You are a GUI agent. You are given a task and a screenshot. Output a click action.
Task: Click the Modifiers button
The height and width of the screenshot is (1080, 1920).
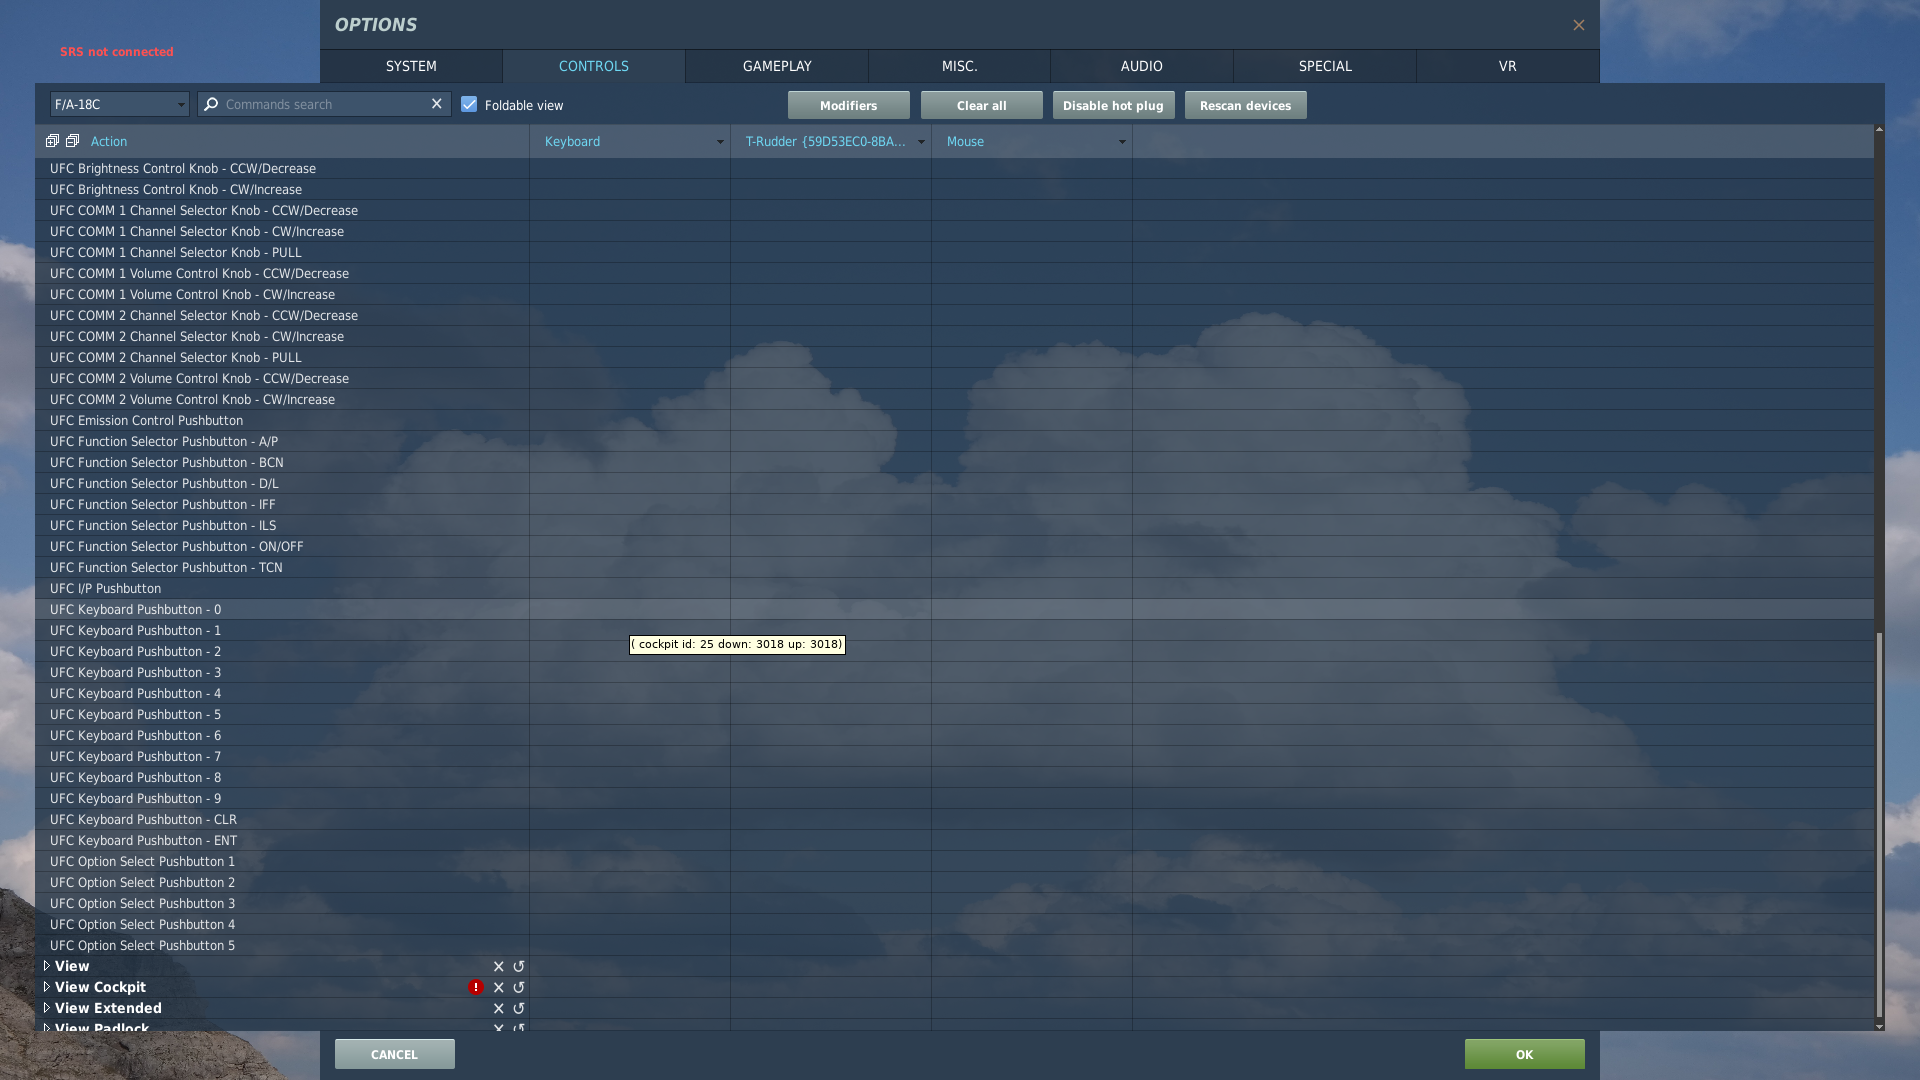pos(848,105)
